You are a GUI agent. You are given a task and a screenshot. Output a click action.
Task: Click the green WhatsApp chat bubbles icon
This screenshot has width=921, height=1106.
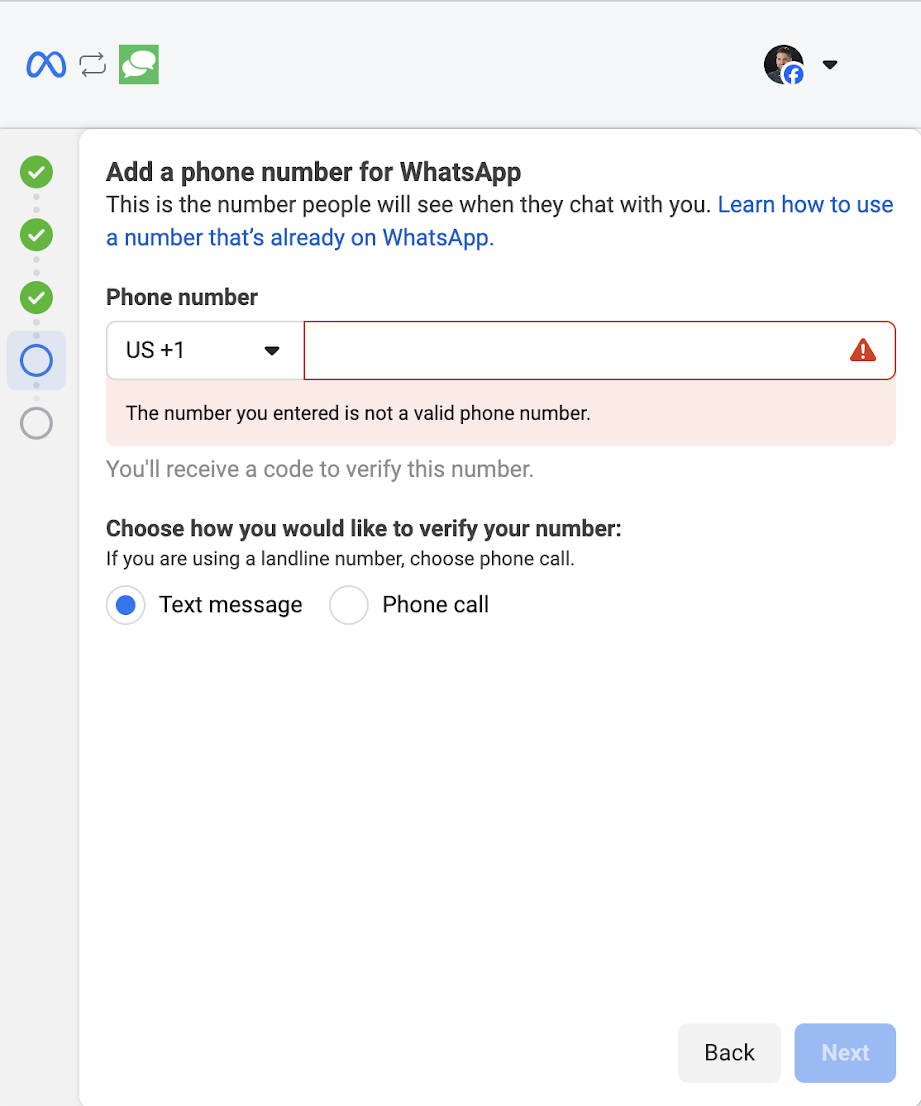(x=138, y=64)
